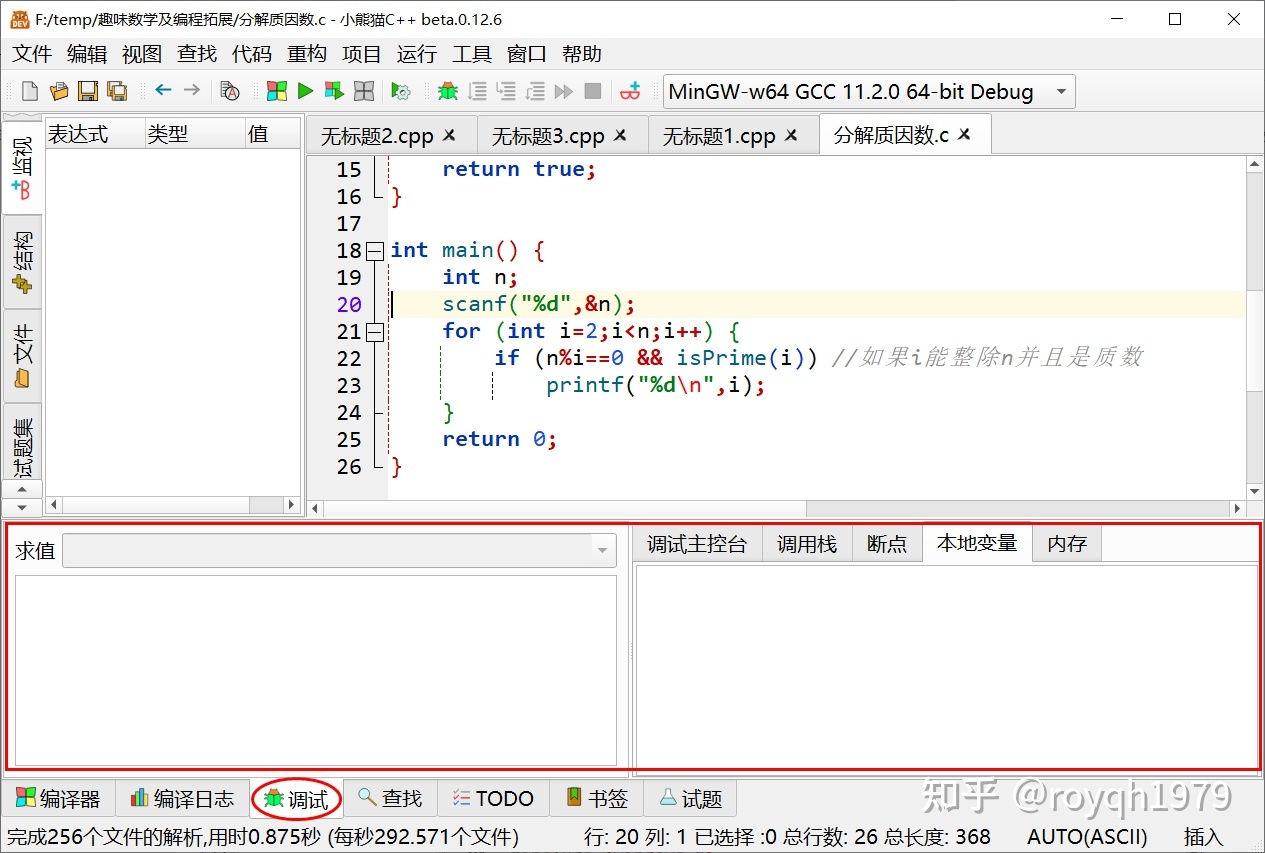
Task: Open the 编译日志 bottom panel tab
Action: pos(182,799)
